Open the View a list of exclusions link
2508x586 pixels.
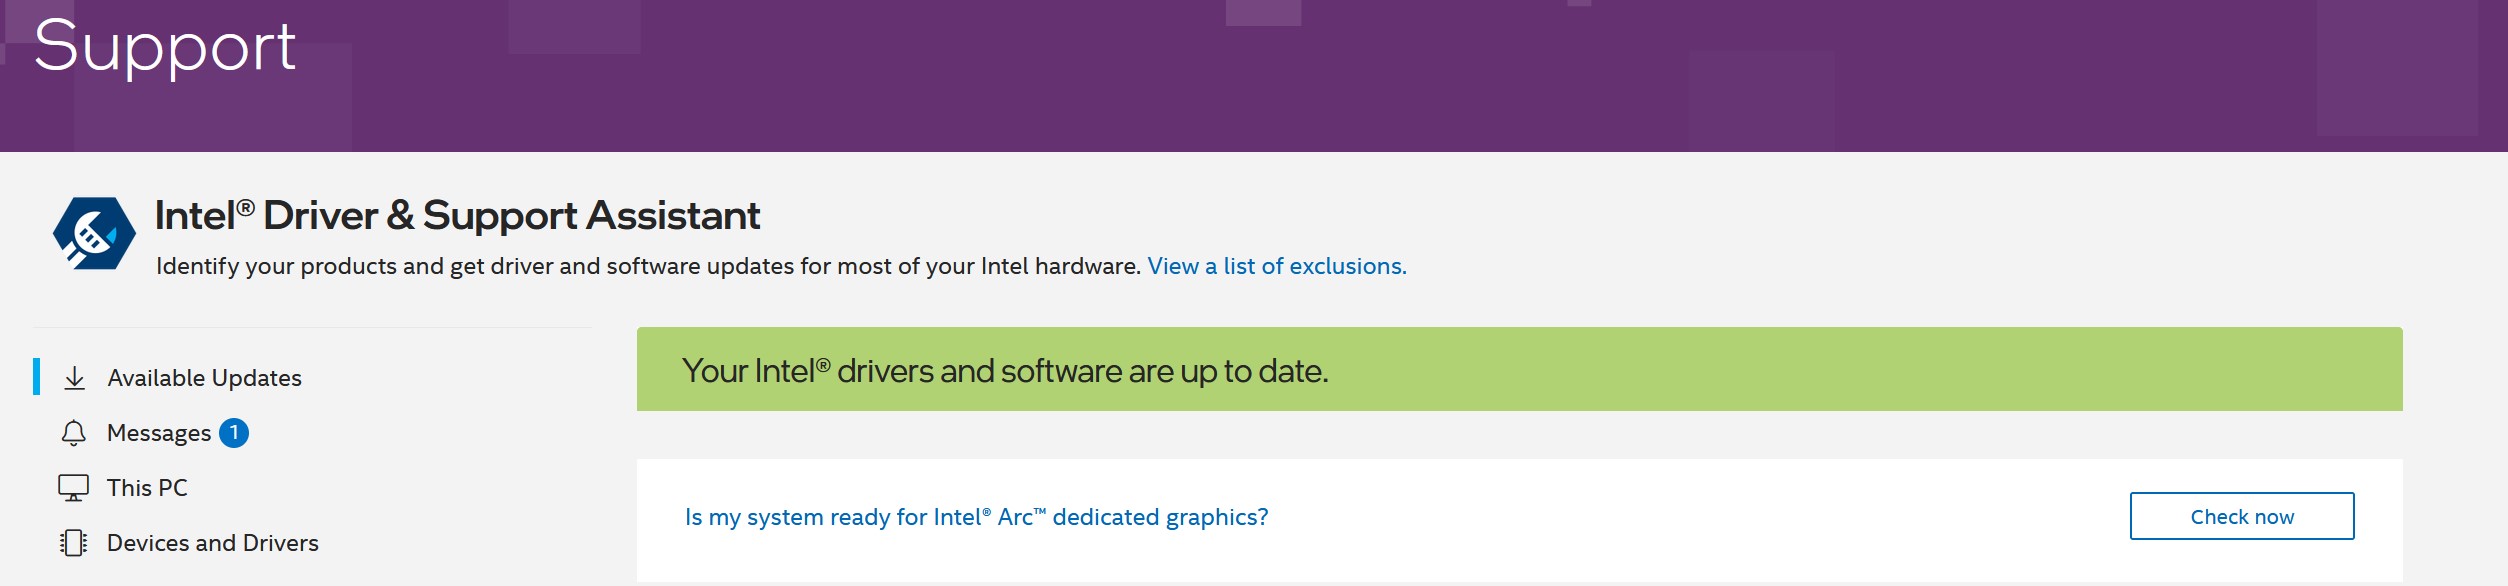[1277, 266]
